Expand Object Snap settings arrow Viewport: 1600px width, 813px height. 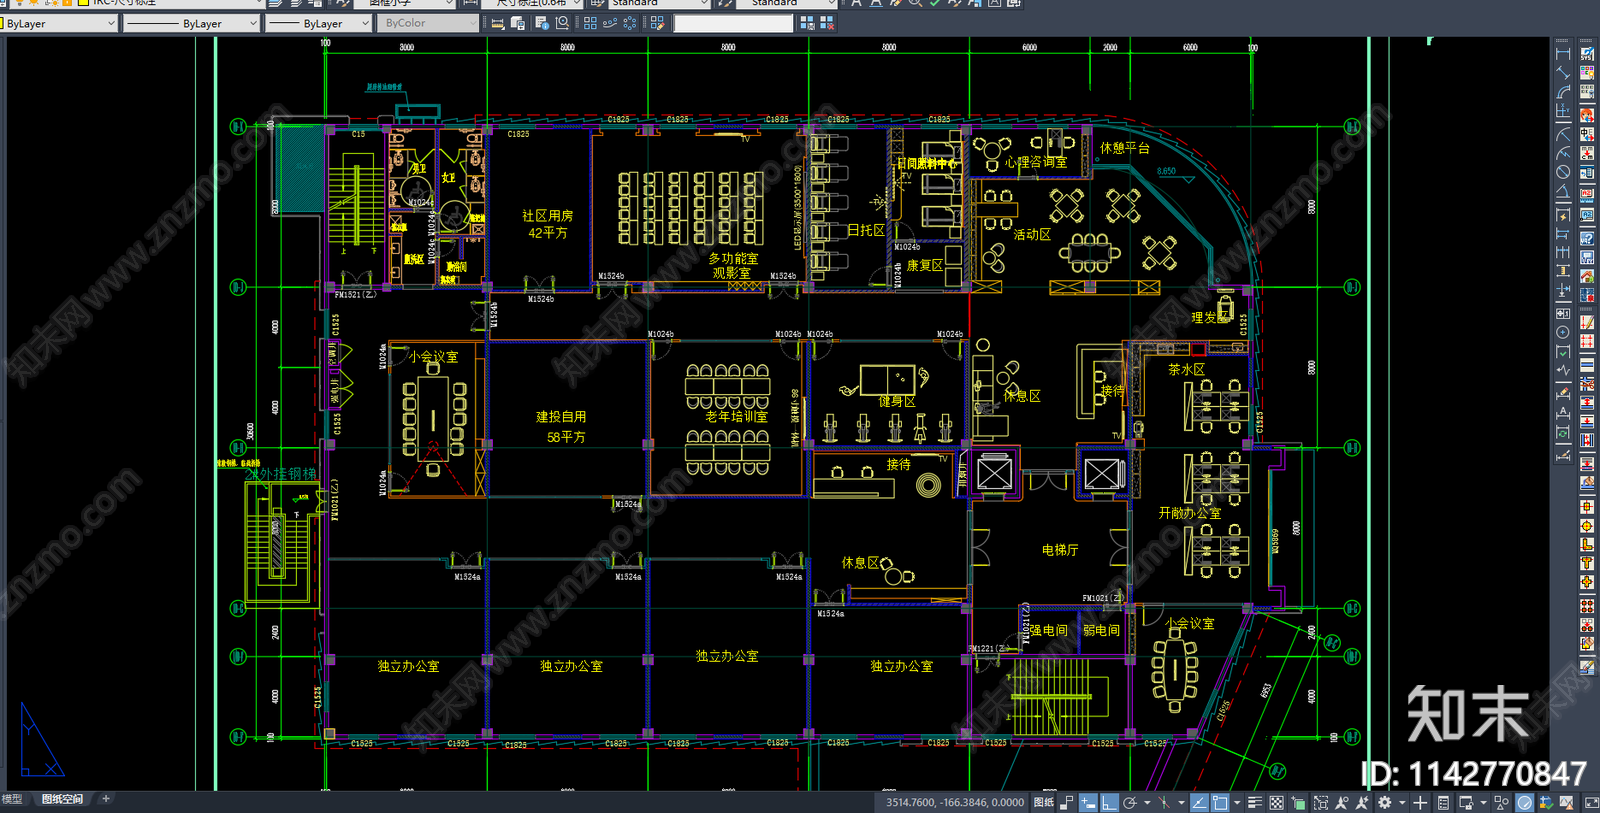1237,803
